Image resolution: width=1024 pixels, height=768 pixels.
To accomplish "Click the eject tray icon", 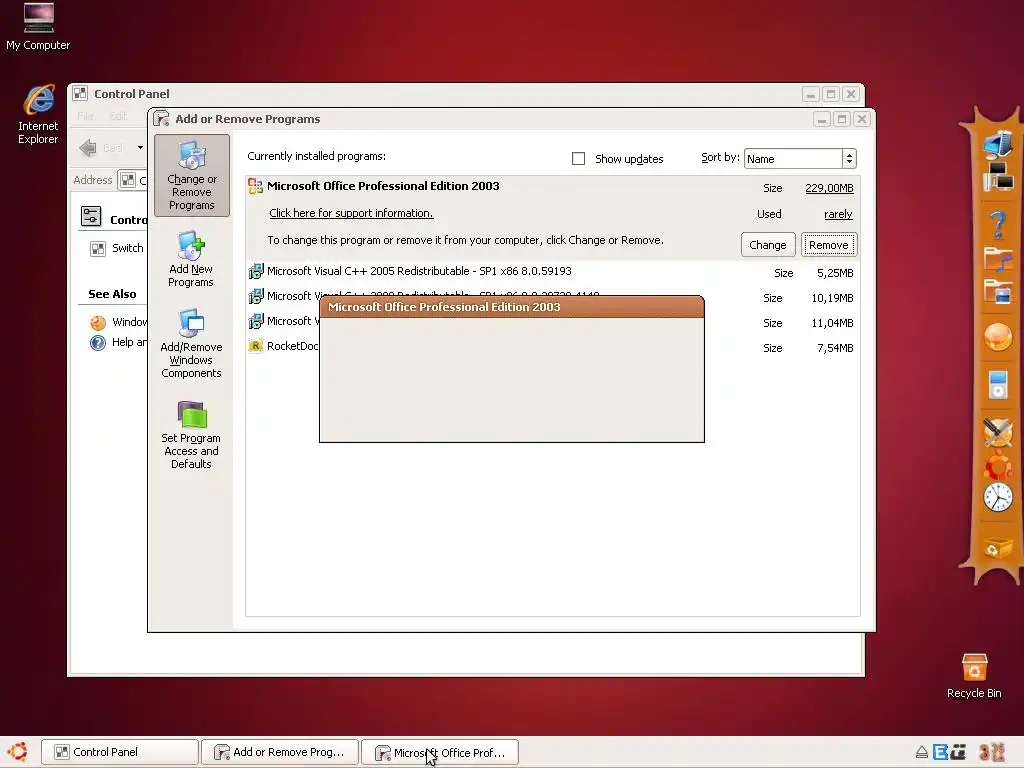I will pyautogui.click(x=921, y=752).
